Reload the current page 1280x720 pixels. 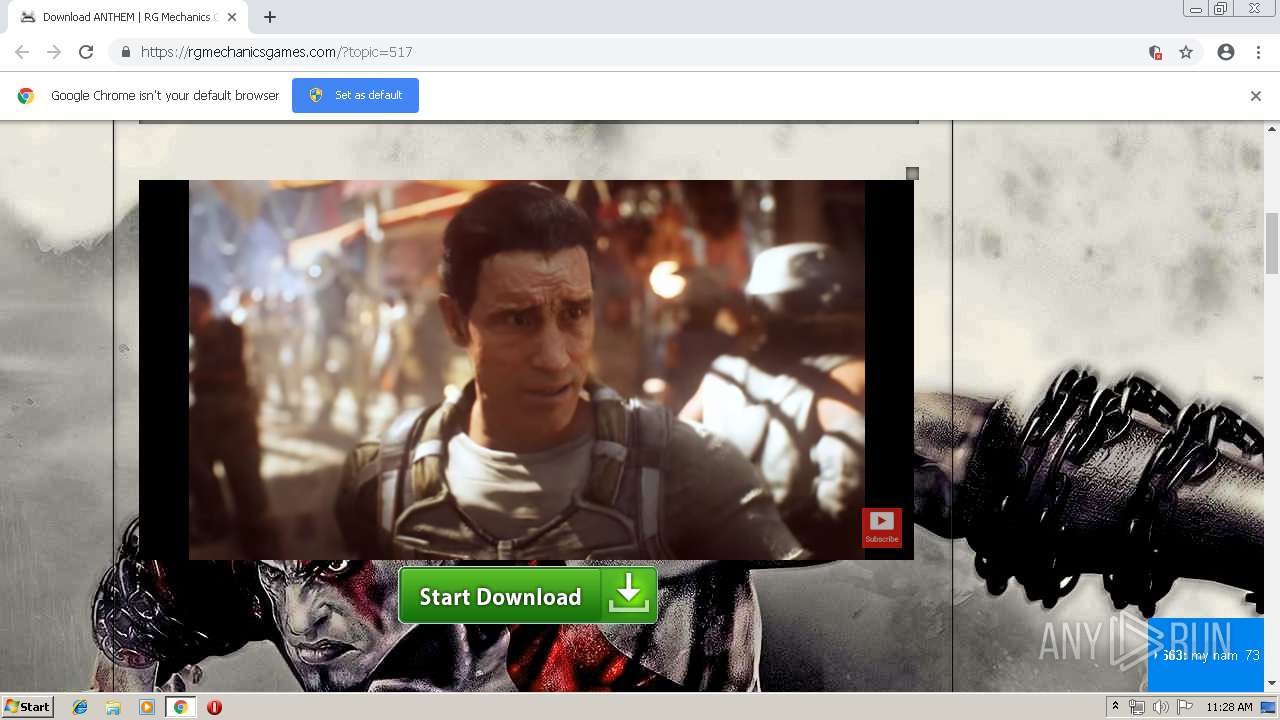86,52
